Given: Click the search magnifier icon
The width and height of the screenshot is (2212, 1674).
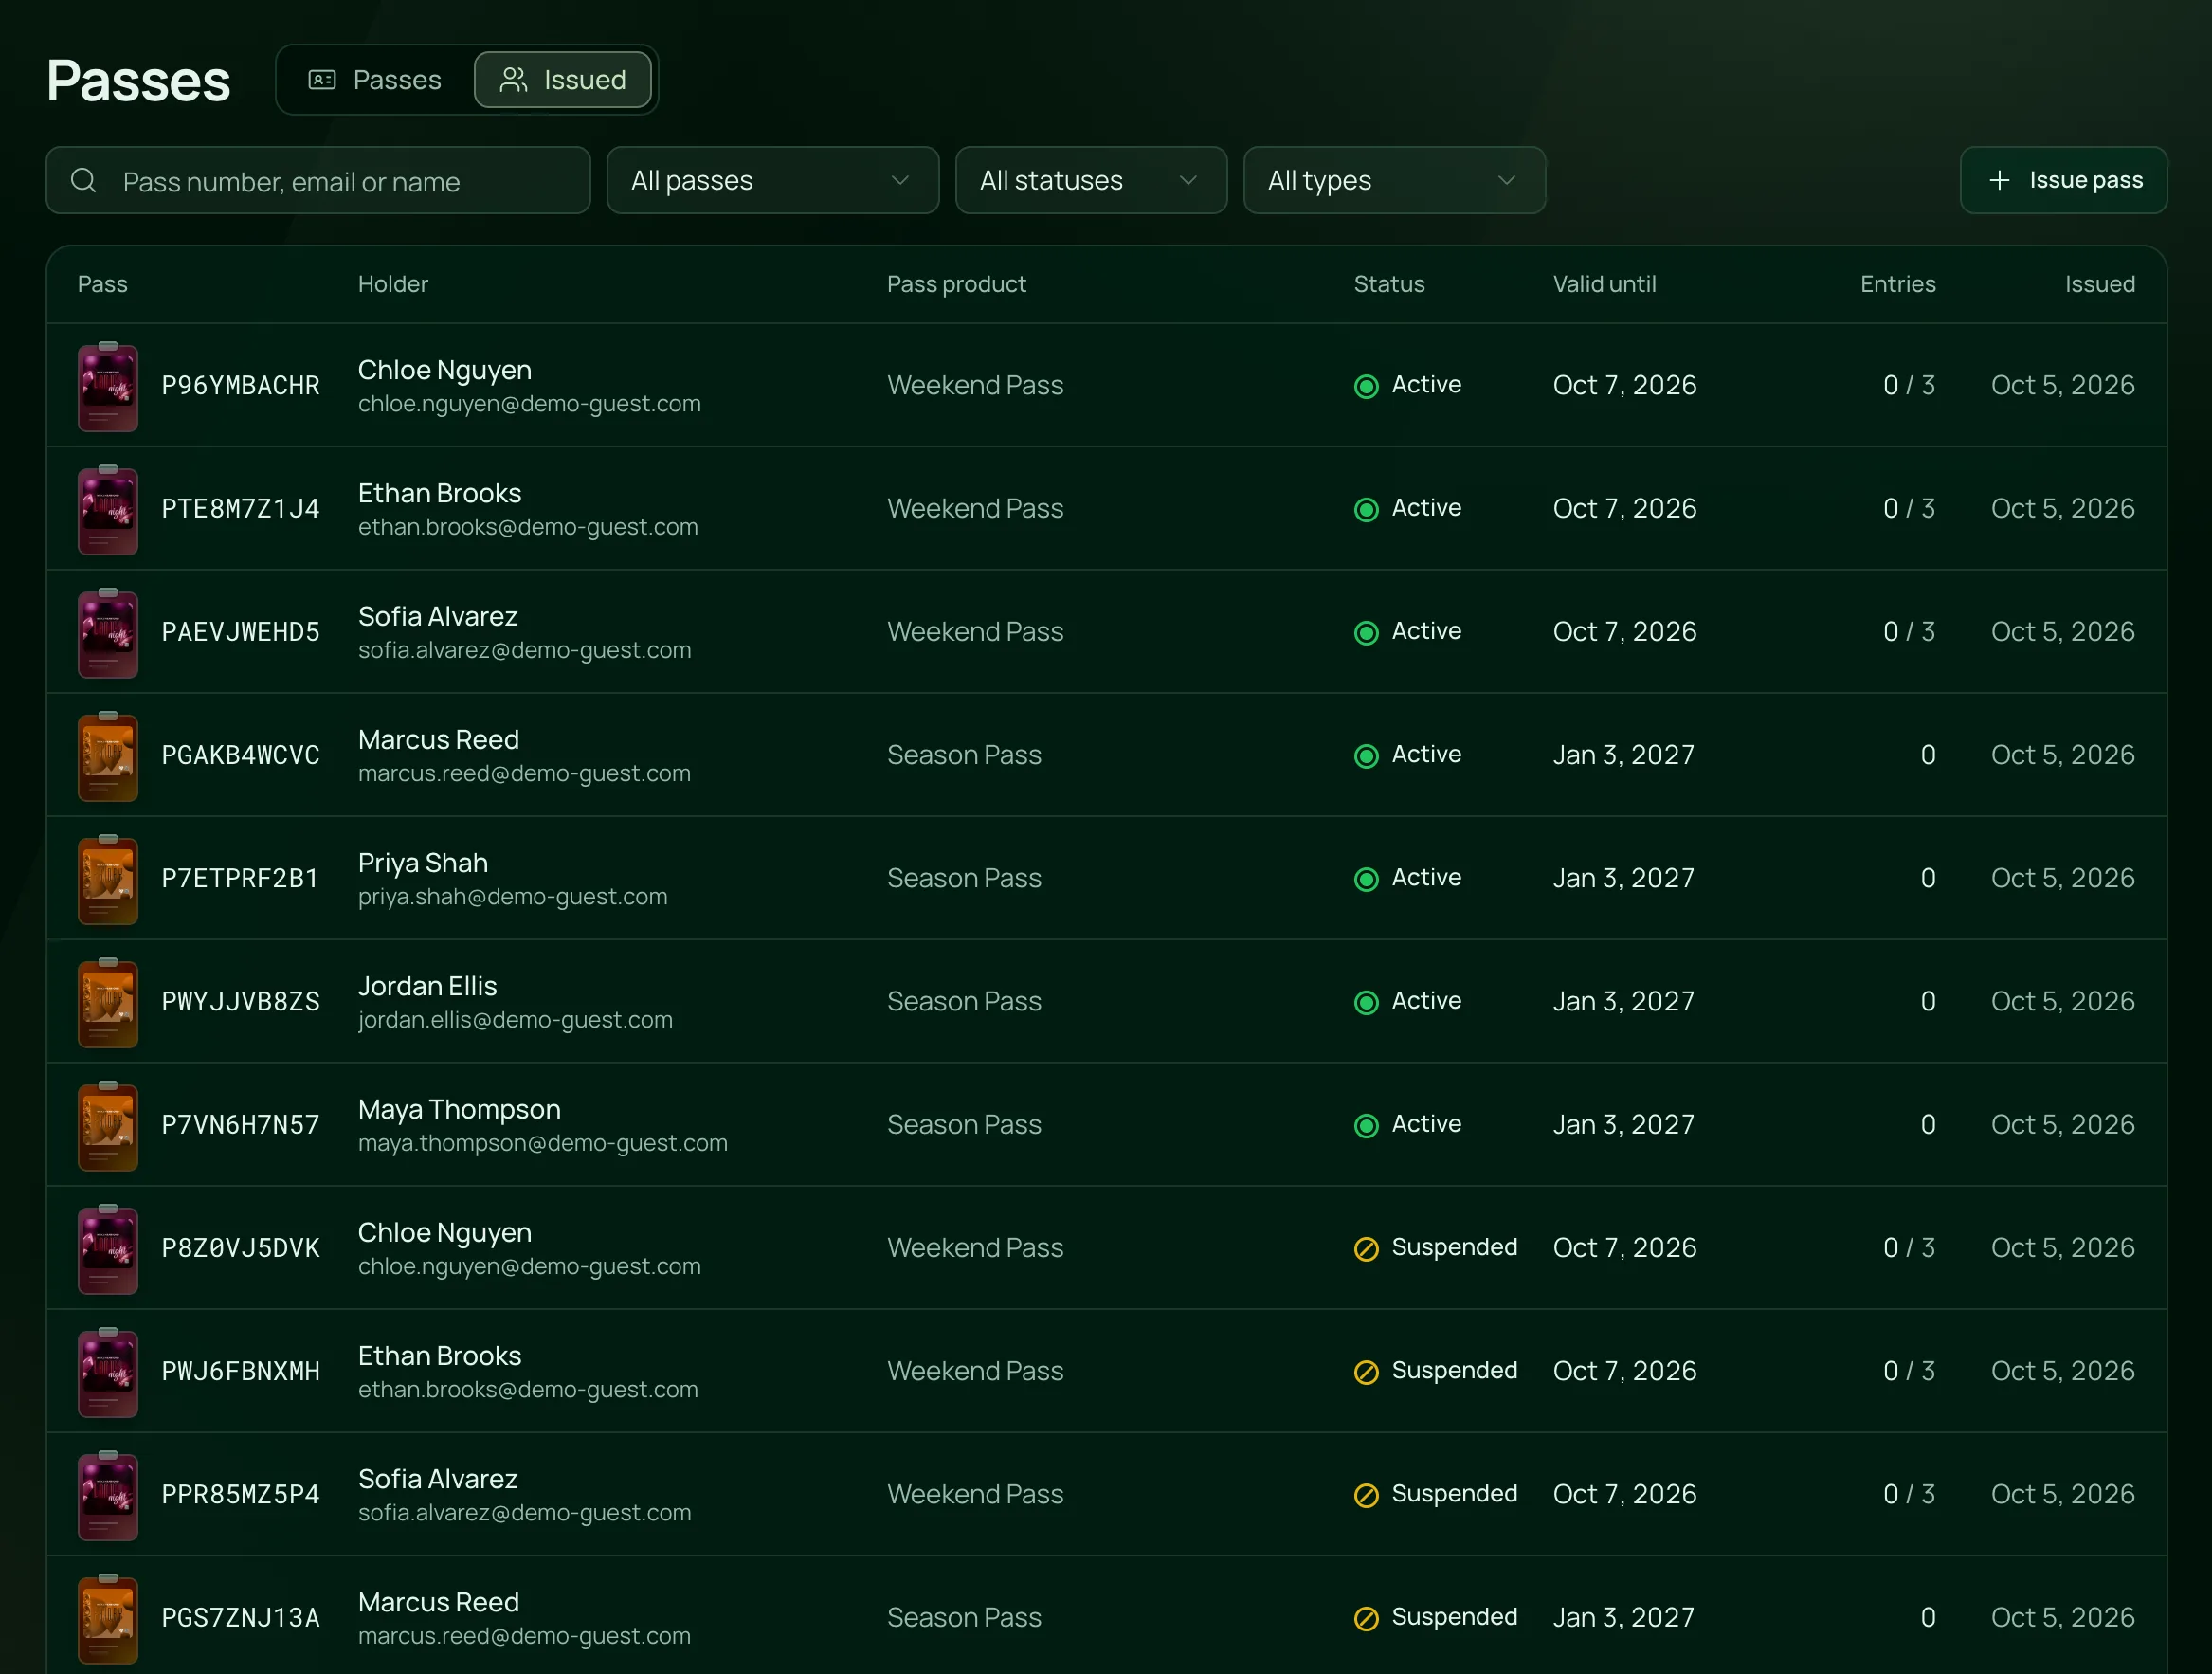Looking at the screenshot, I should (x=84, y=180).
